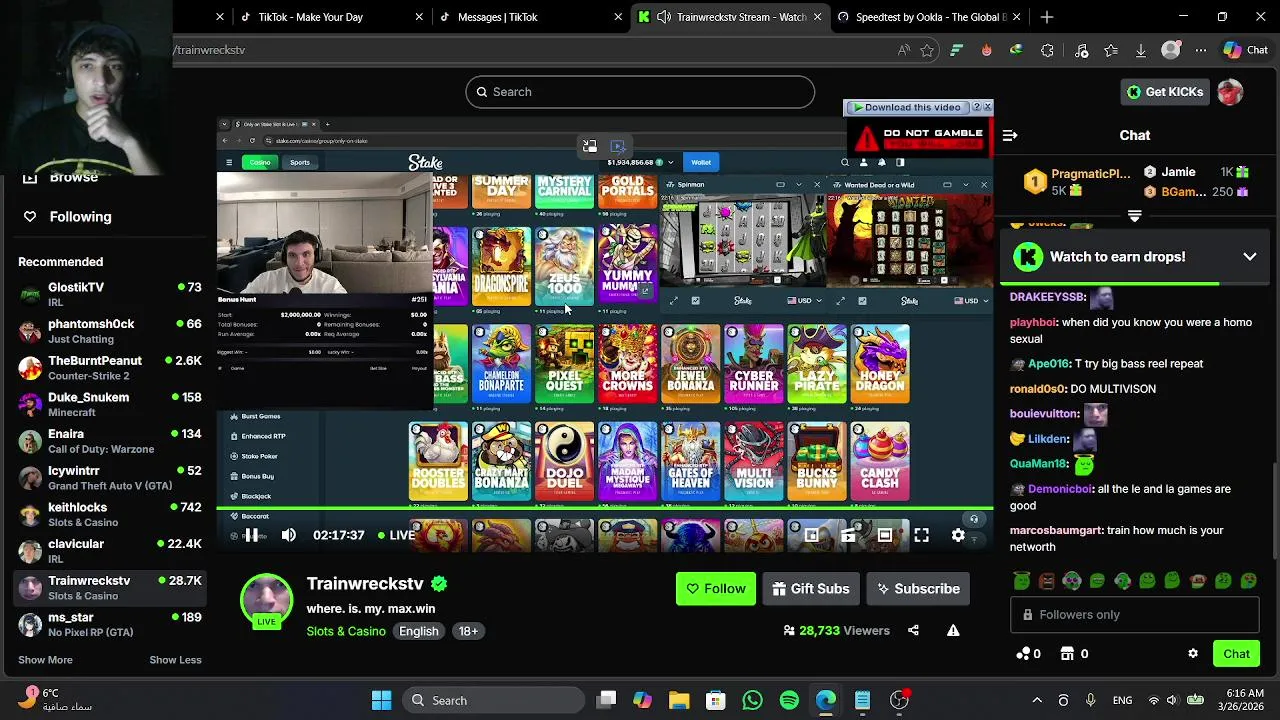Click the Followers only chat input

pyautogui.click(x=1135, y=615)
